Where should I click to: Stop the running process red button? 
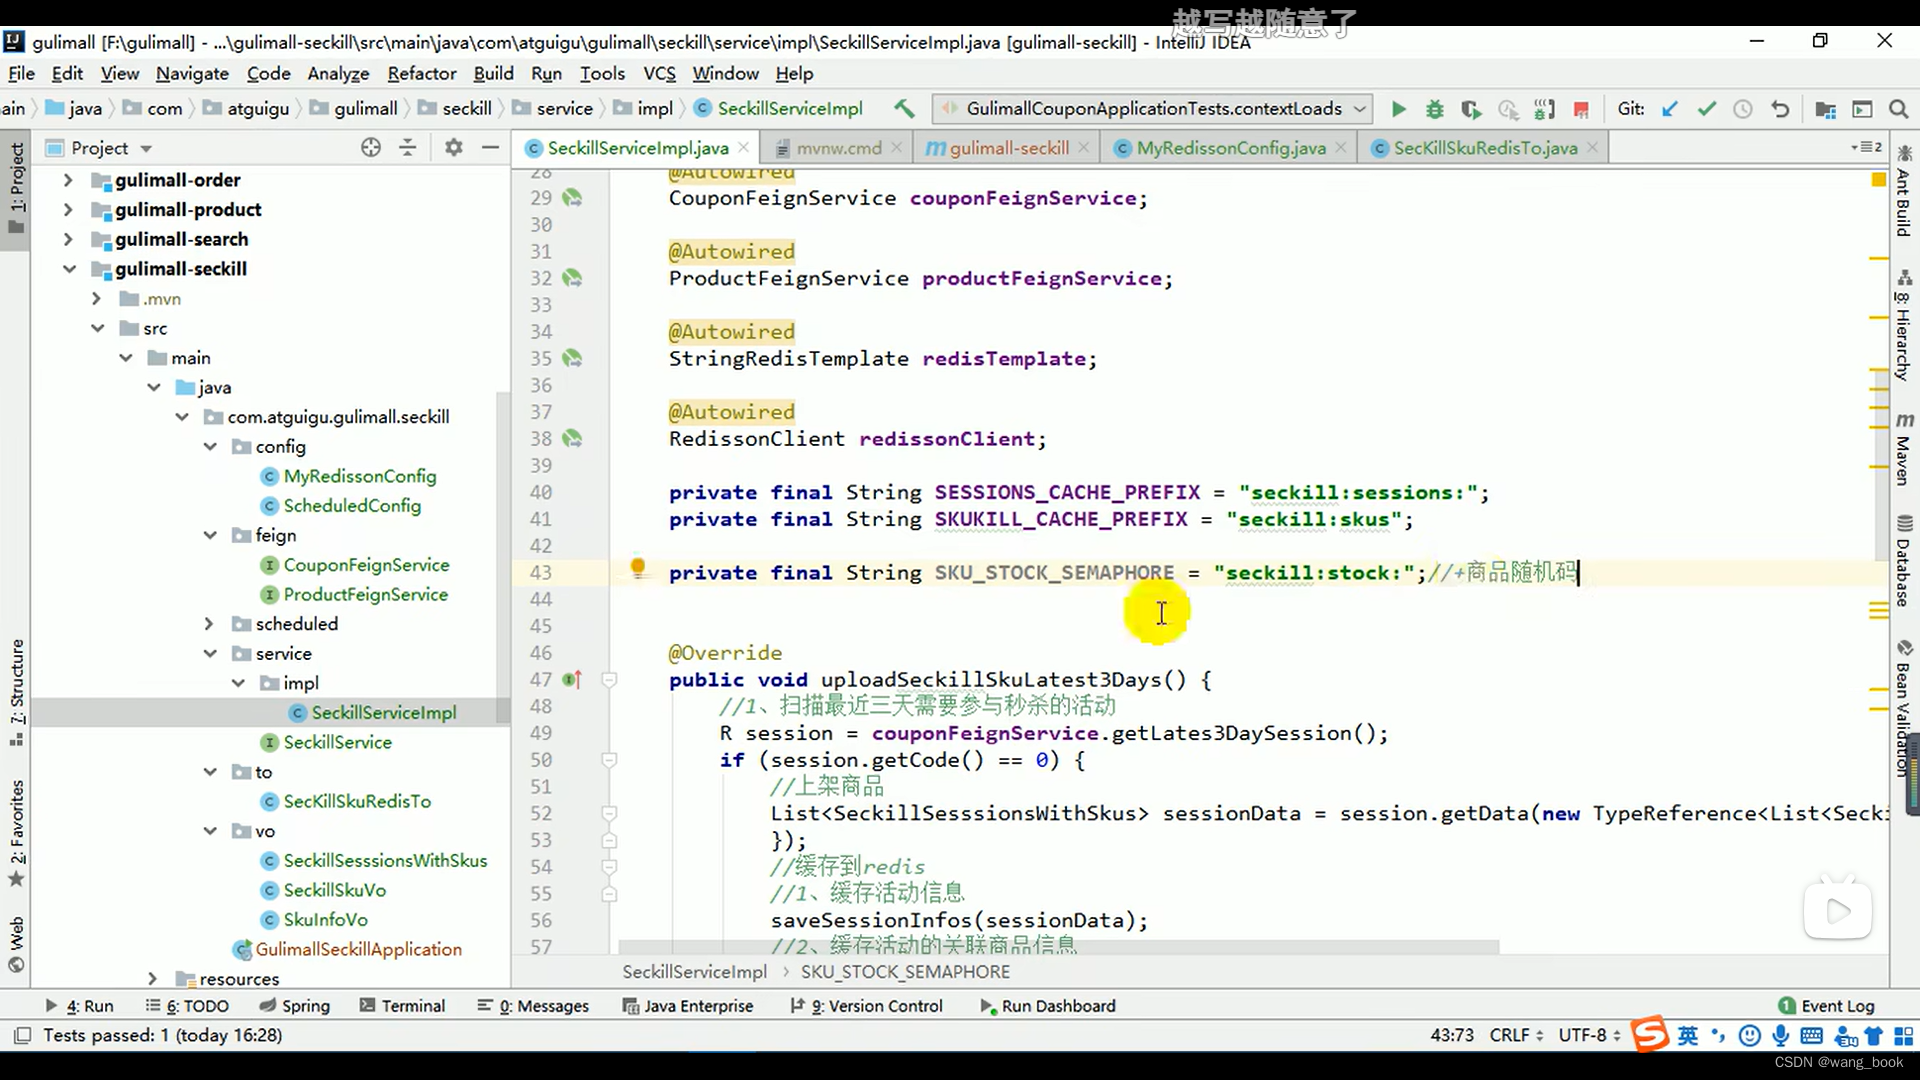click(1581, 109)
